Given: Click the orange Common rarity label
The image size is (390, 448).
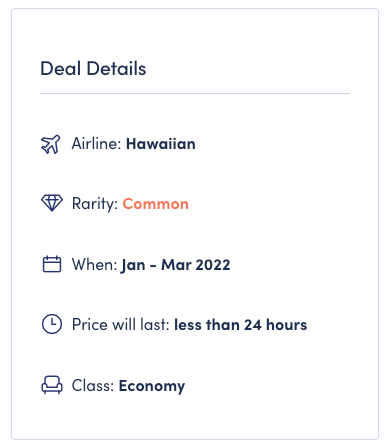Looking at the screenshot, I should point(155,204).
